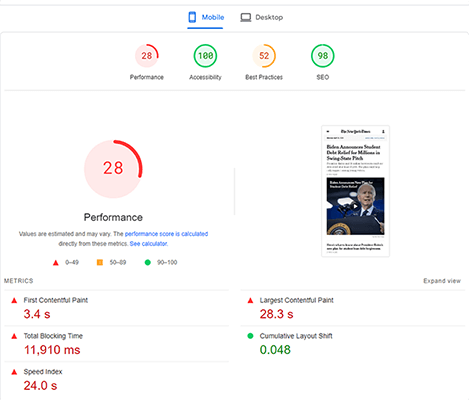Click the Total Blocking Time metric label
Screen dimensions: 469x400
(x=53, y=336)
